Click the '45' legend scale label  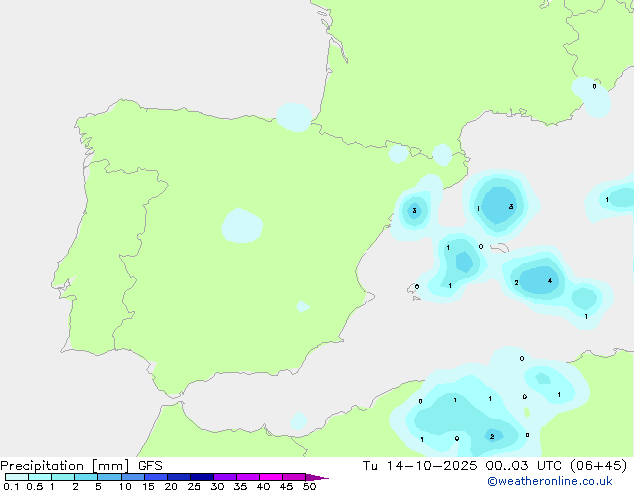(286, 486)
